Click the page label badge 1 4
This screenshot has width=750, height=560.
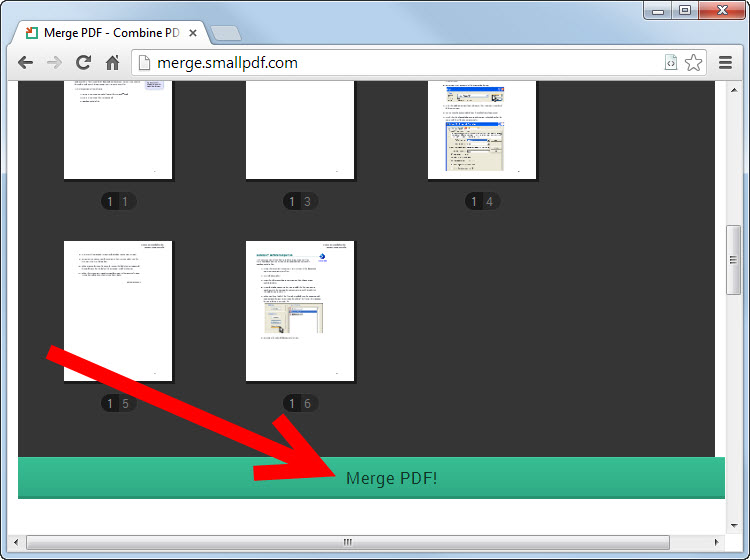pos(483,201)
